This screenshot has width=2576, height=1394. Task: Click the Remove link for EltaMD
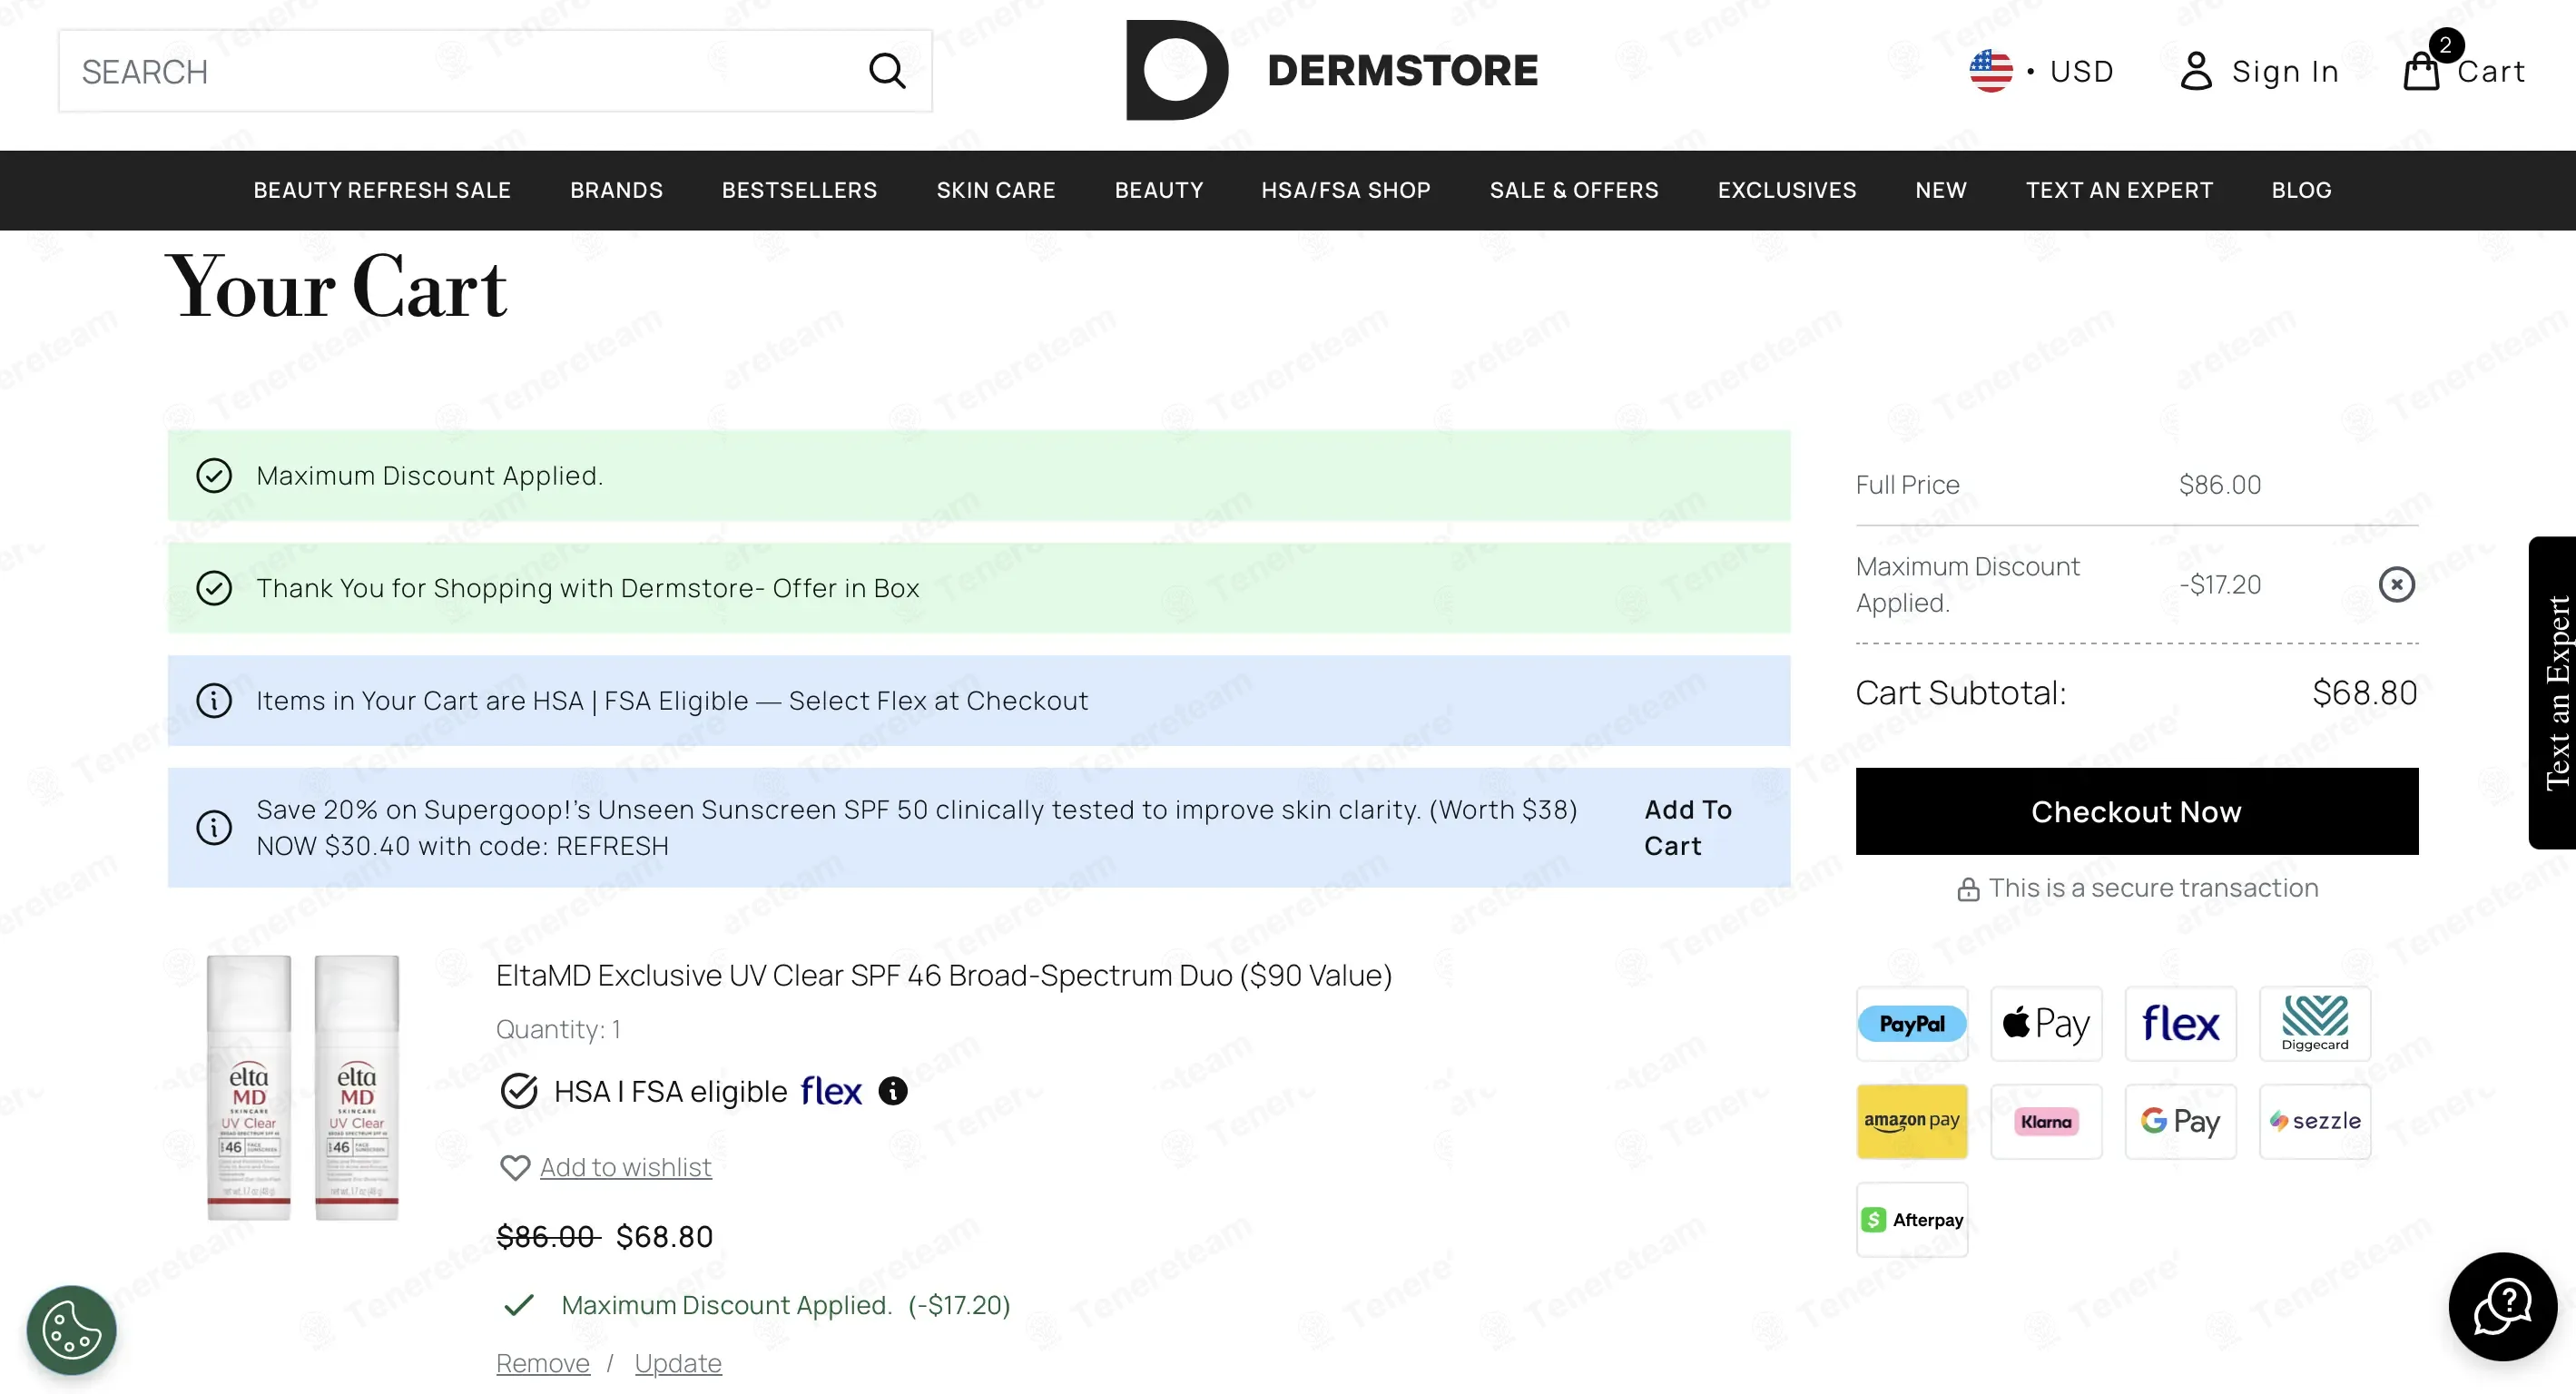coord(542,1363)
